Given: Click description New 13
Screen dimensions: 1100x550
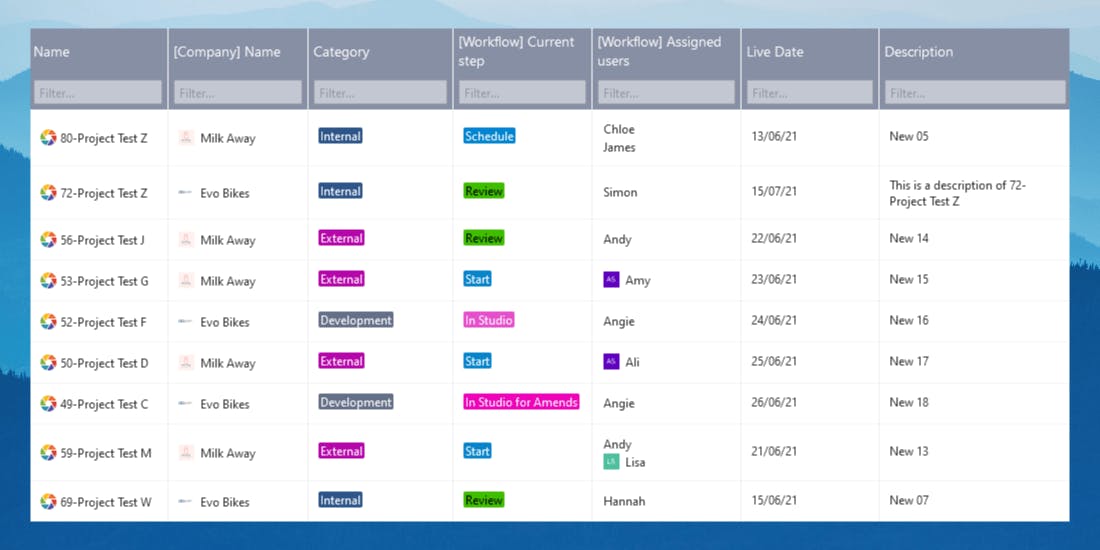Looking at the screenshot, I should pos(908,451).
